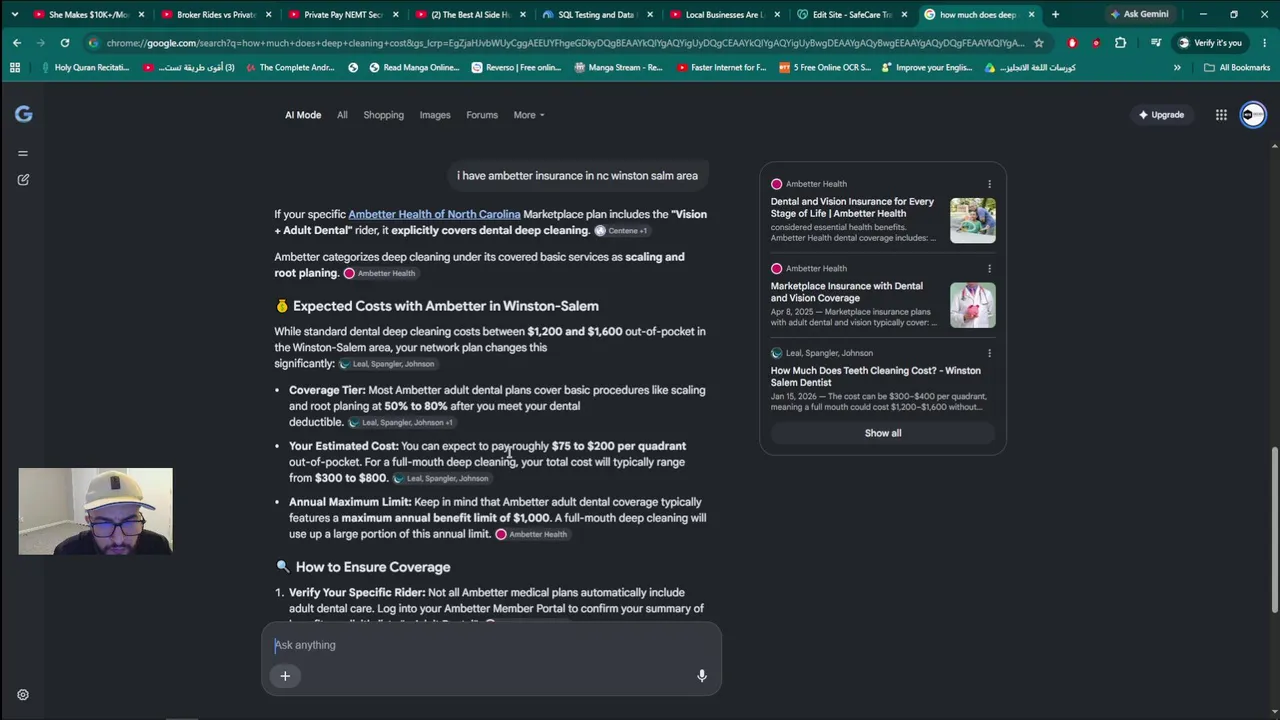Click the address bar URL
The height and width of the screenshot is (720, 1280).
[x=565, y=43]
